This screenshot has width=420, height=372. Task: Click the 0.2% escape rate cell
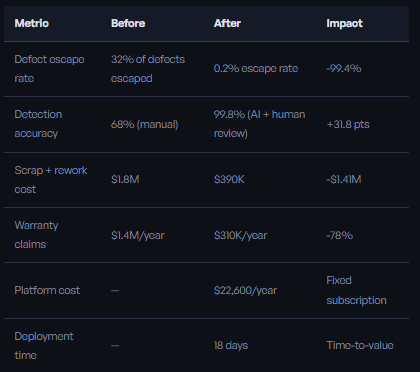pyautogui.click(x=256, y=68)
